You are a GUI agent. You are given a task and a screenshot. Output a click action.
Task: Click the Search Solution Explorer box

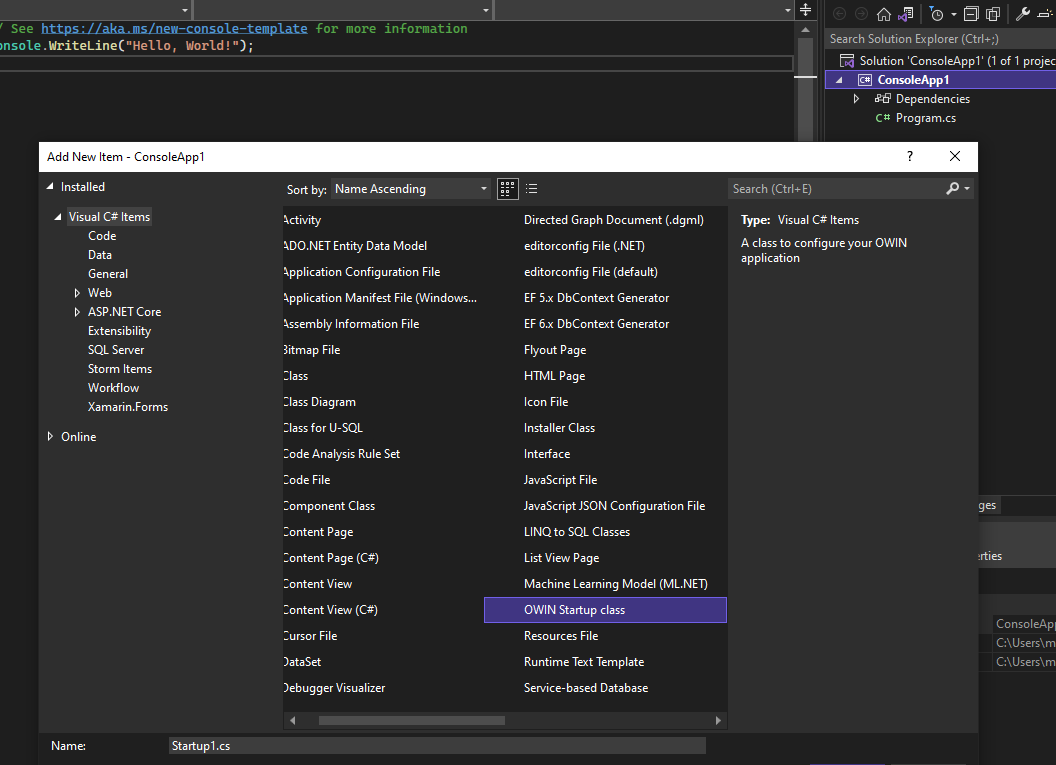940,39
